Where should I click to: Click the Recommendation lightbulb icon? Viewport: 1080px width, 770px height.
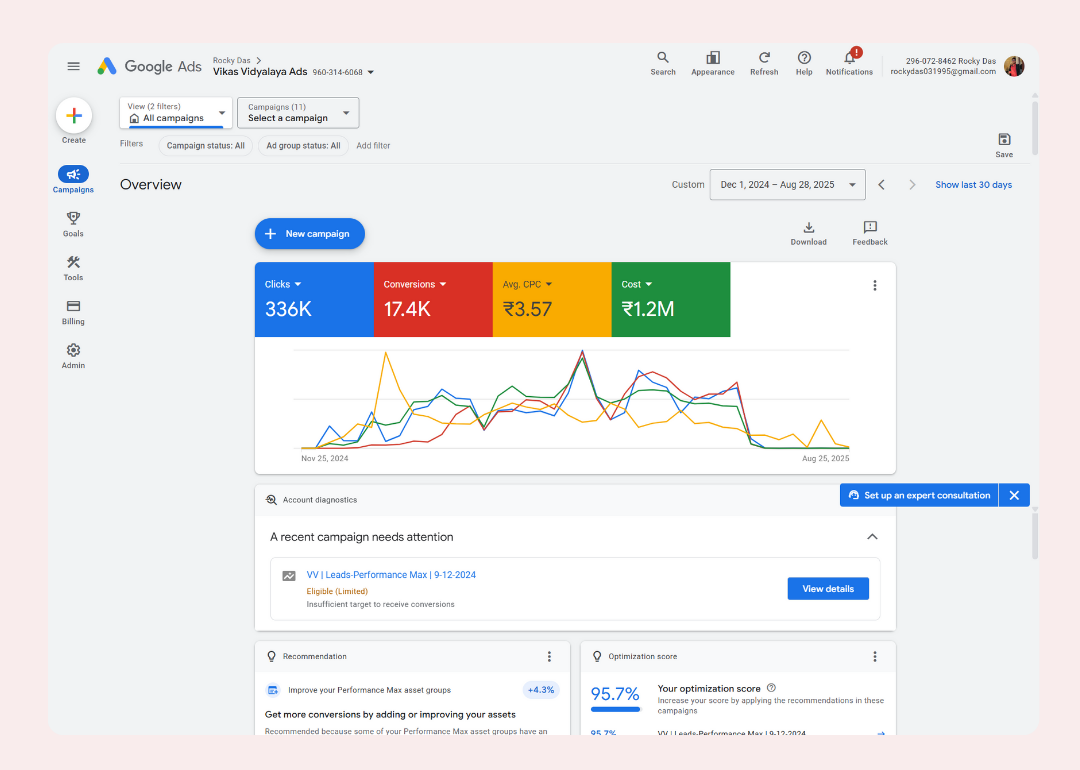(x=271, y=656)
